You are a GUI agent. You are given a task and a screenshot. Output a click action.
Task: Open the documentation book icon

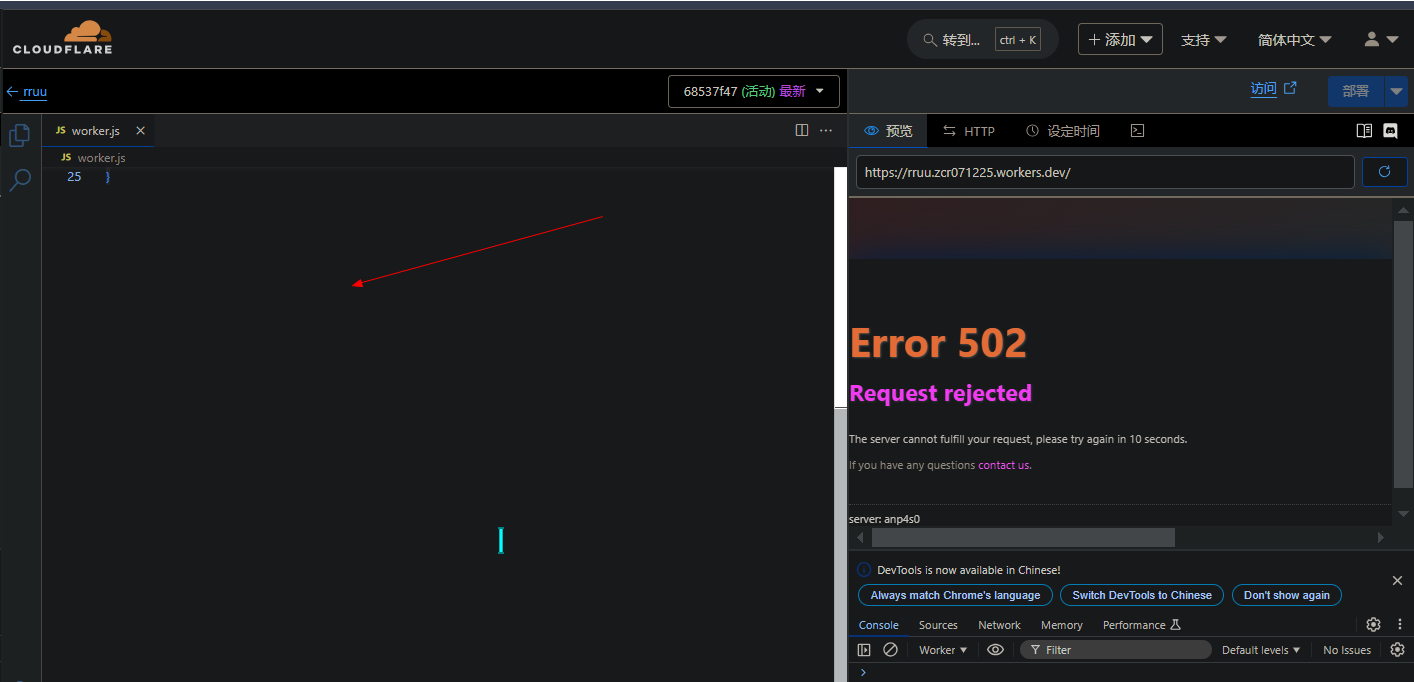click(x=1364, y=131)
